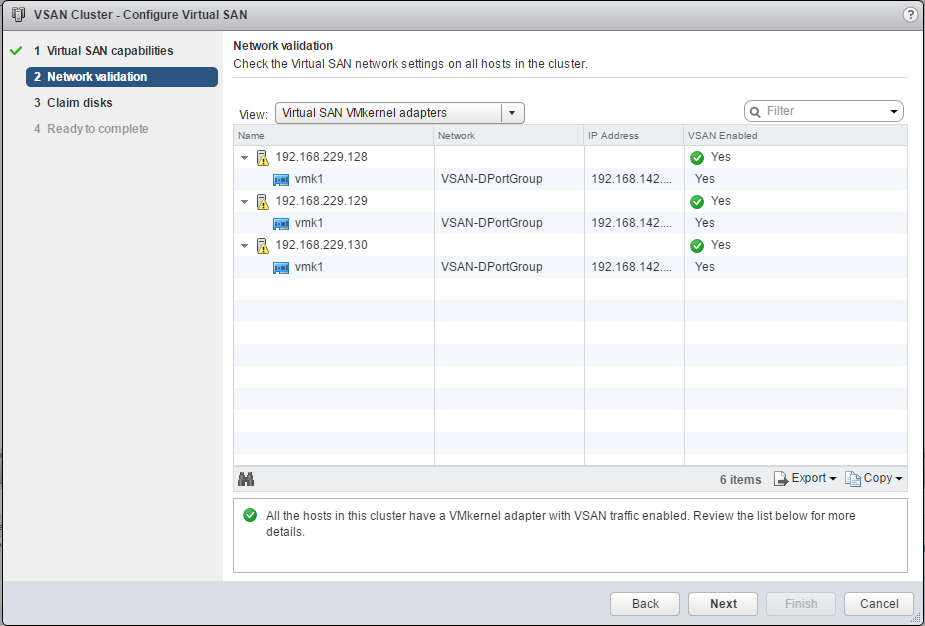Click the green check icon in status message
Screen dimensions: 925x626
pos(250,515)
